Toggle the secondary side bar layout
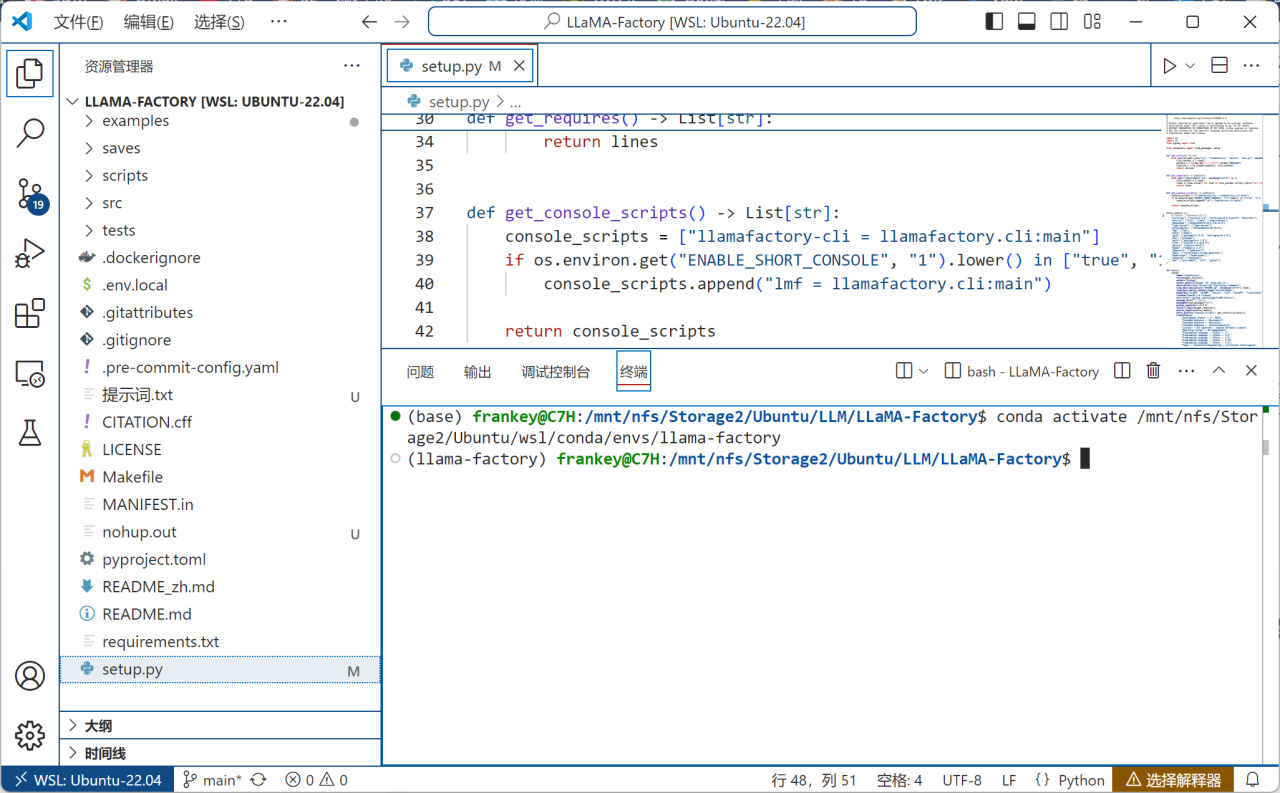The height and width of the screenshot is (793, 1280). coord(1059,22)
